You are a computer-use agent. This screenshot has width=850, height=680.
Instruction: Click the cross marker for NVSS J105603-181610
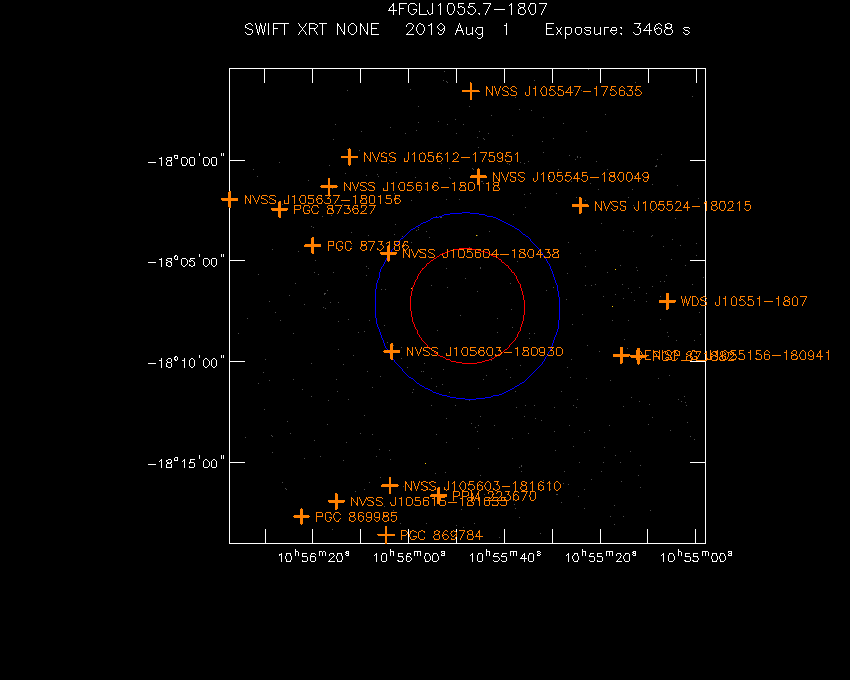390,485
